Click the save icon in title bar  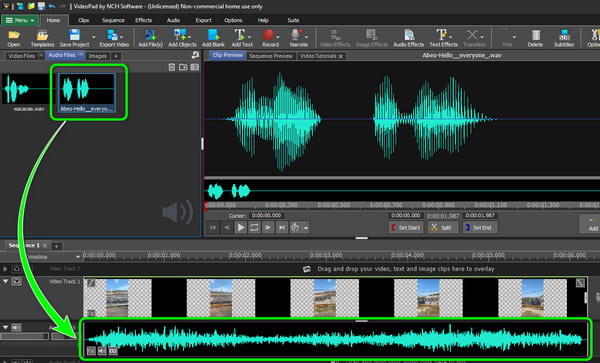[41, 6]
